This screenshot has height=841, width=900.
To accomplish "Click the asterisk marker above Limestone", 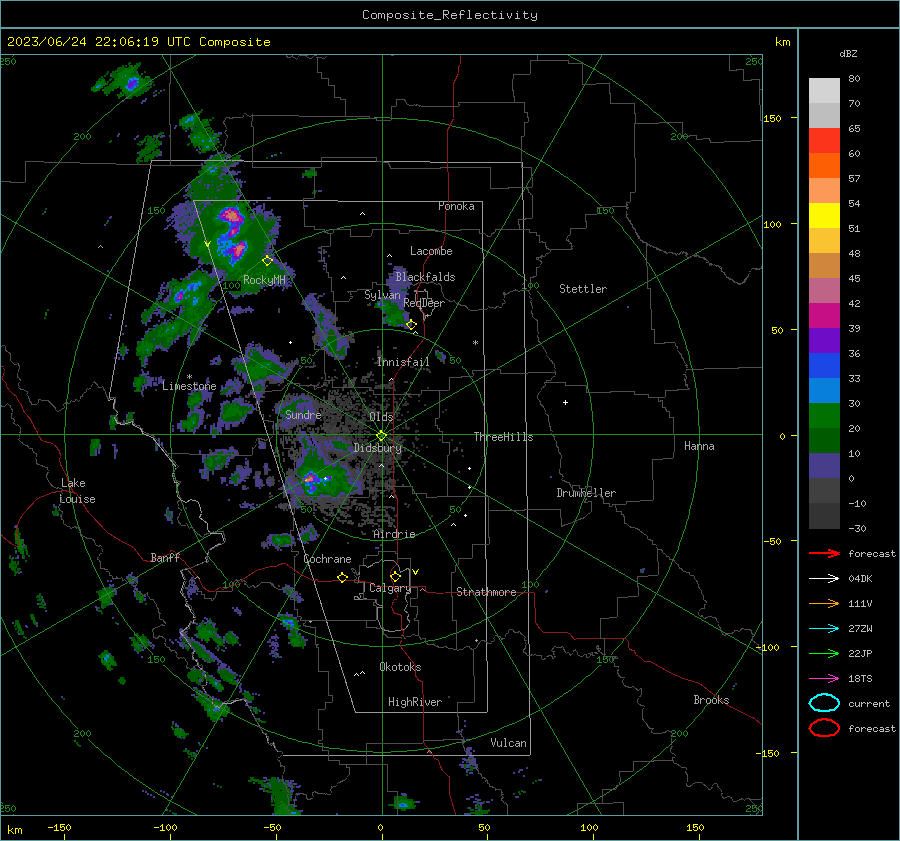I will point(189,377).
